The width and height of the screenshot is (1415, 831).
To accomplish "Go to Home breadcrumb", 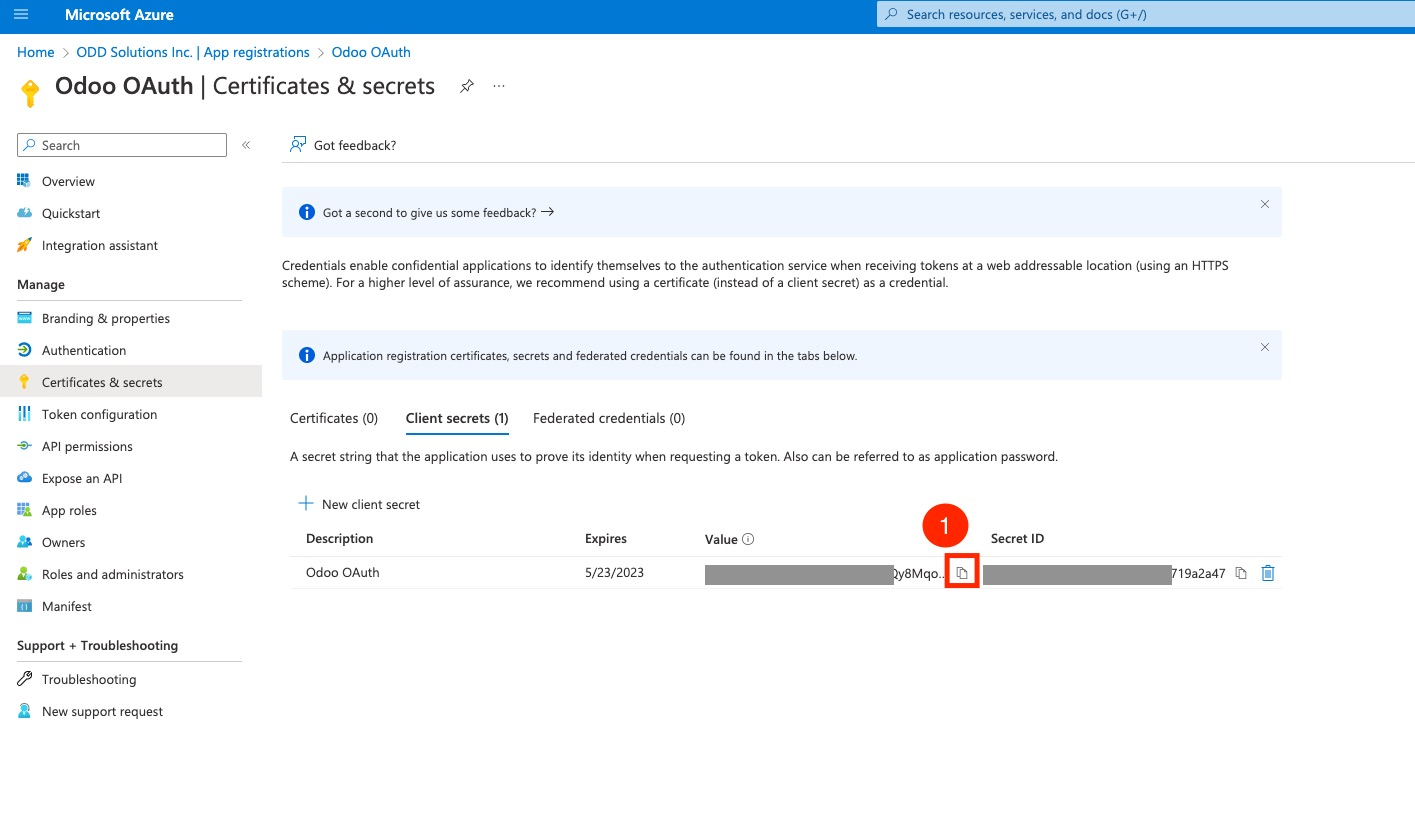I will coord(36,52).
